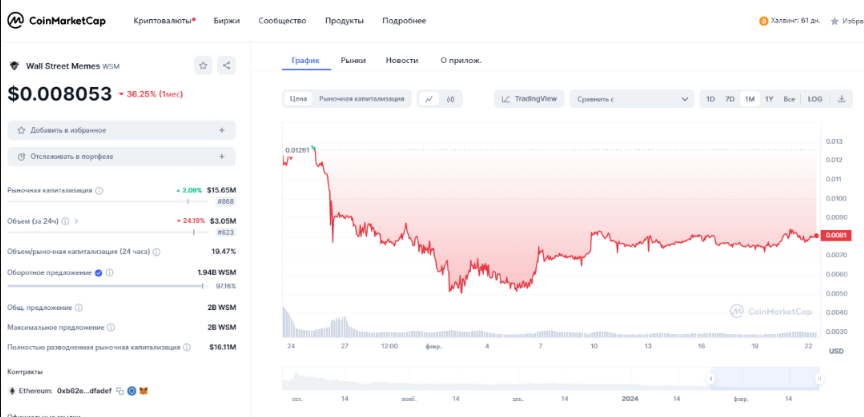Open the Рынки tab
Screen dimensions: 864x417
[x=353, y=61]
